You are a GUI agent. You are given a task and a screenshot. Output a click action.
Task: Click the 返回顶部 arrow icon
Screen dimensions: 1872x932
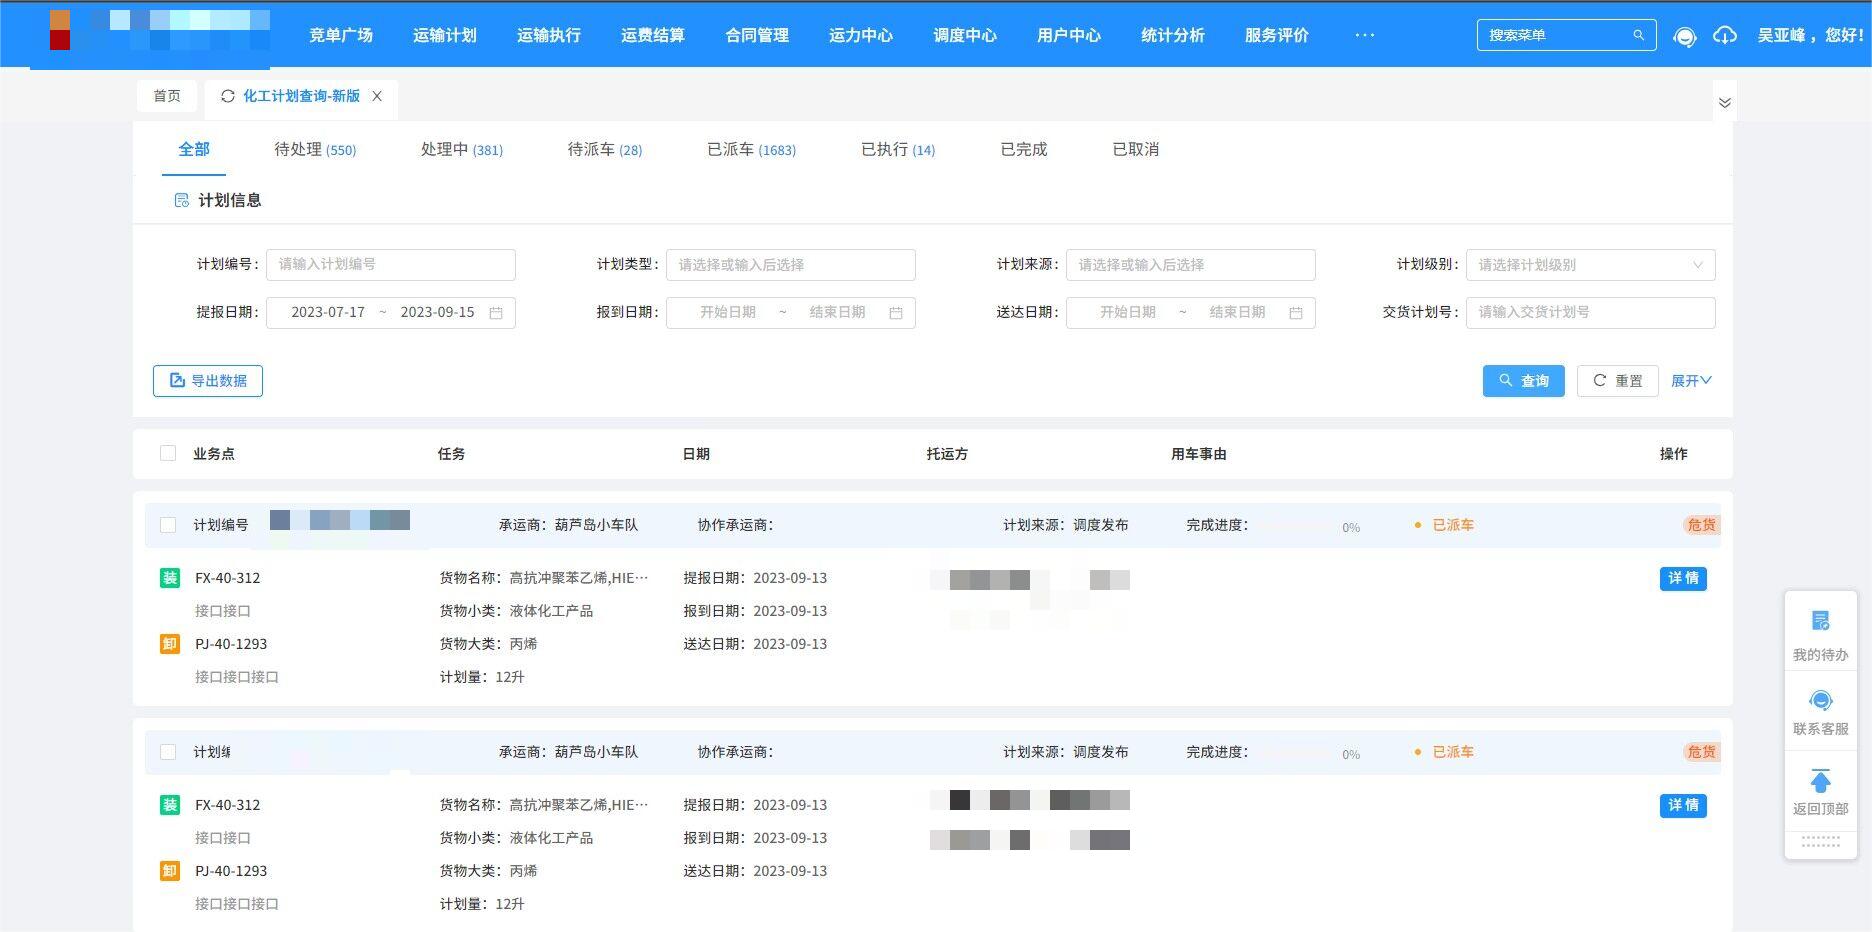click(1821, 780)
